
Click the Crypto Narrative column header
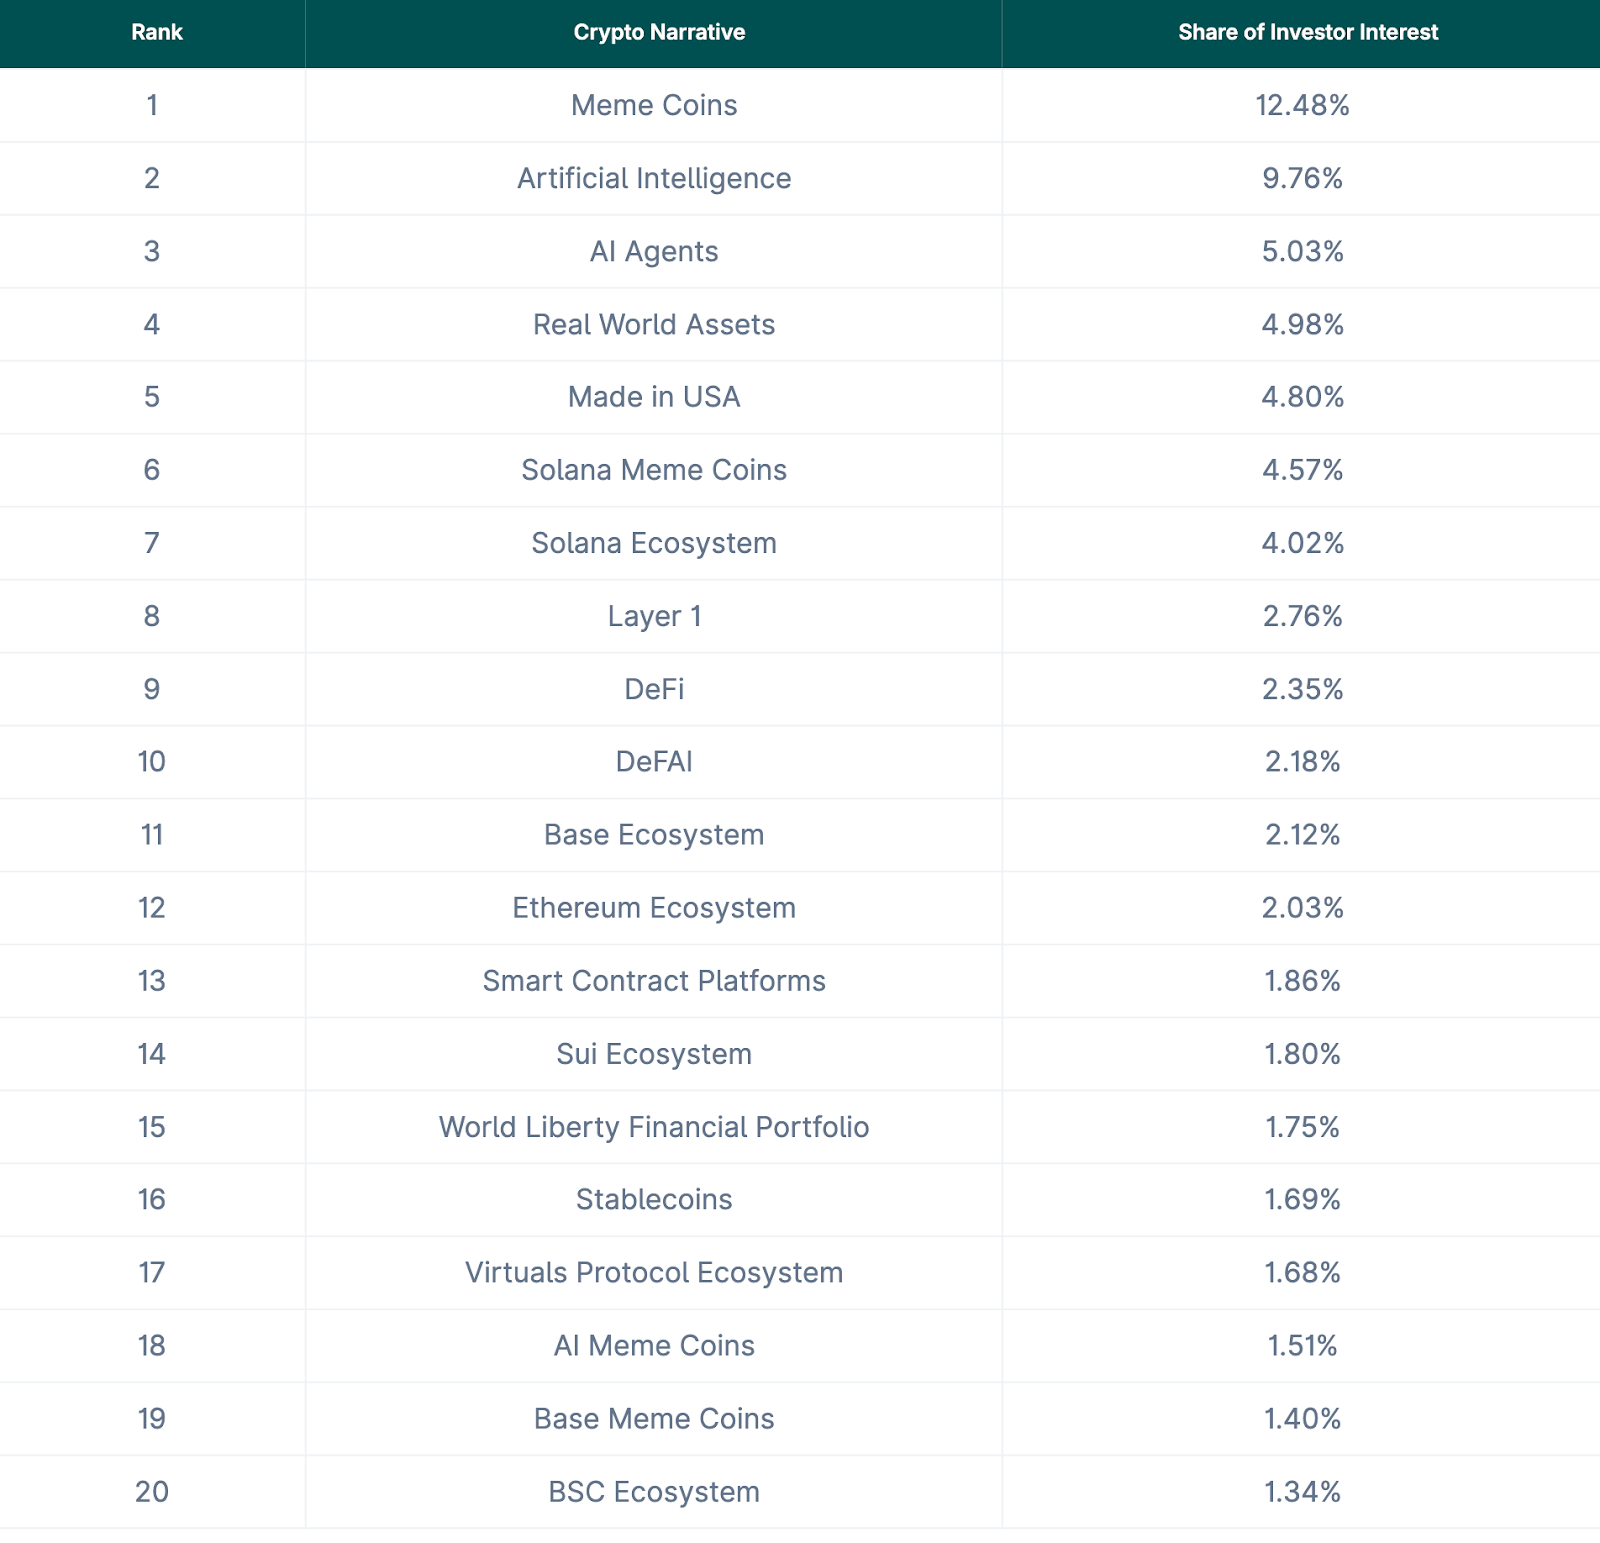[x=659, y=32]
